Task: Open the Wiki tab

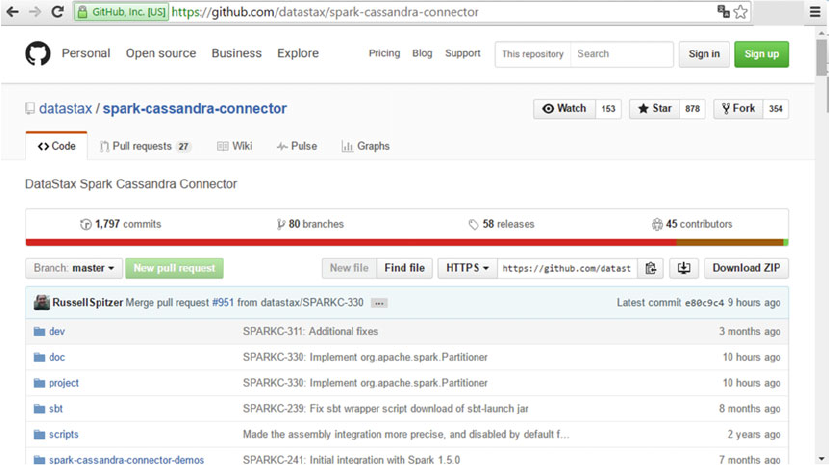Action: (234, 146)
